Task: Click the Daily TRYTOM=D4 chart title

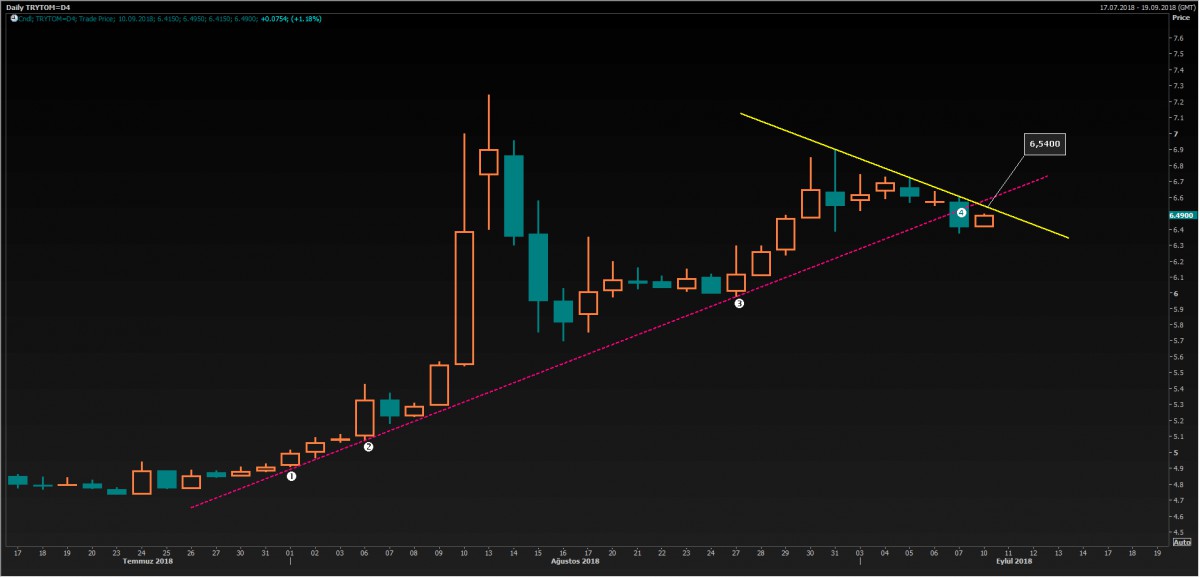Action: click(35, 7)
